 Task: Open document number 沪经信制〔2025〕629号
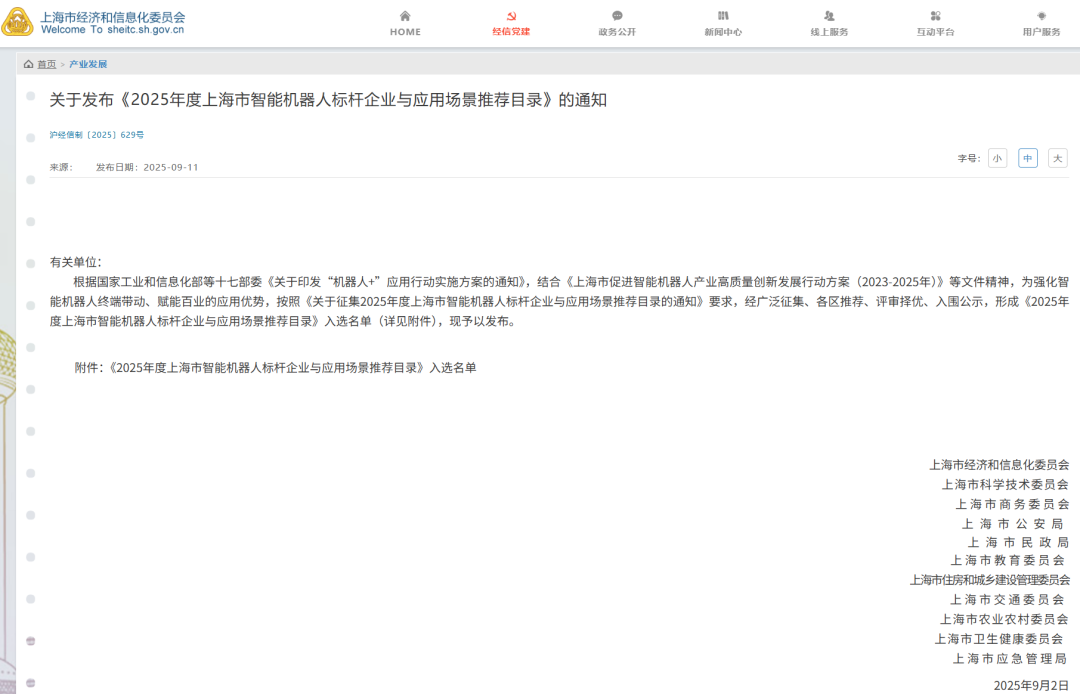click(91, 134)
